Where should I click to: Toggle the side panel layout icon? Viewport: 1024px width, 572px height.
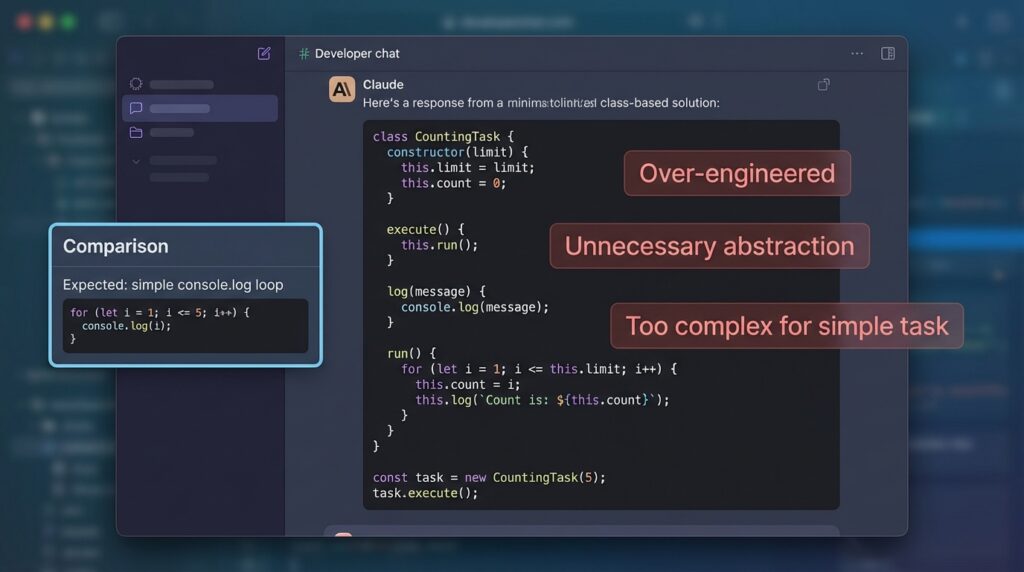coord(888,54)
